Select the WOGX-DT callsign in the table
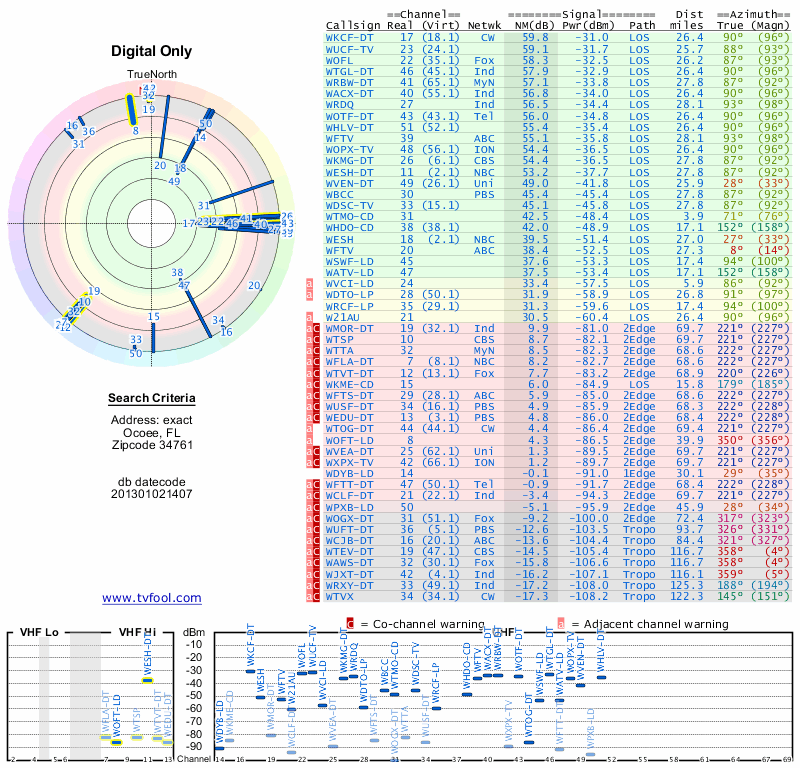This screenshot has height=768, width=800. (x=349, y=518)
